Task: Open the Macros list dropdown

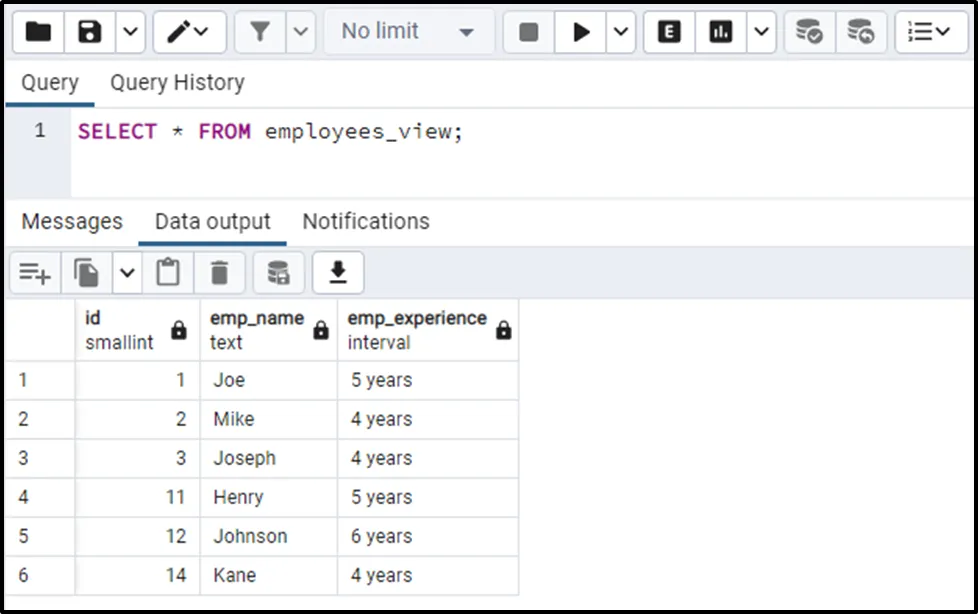Action: click(x=930, y=32)
